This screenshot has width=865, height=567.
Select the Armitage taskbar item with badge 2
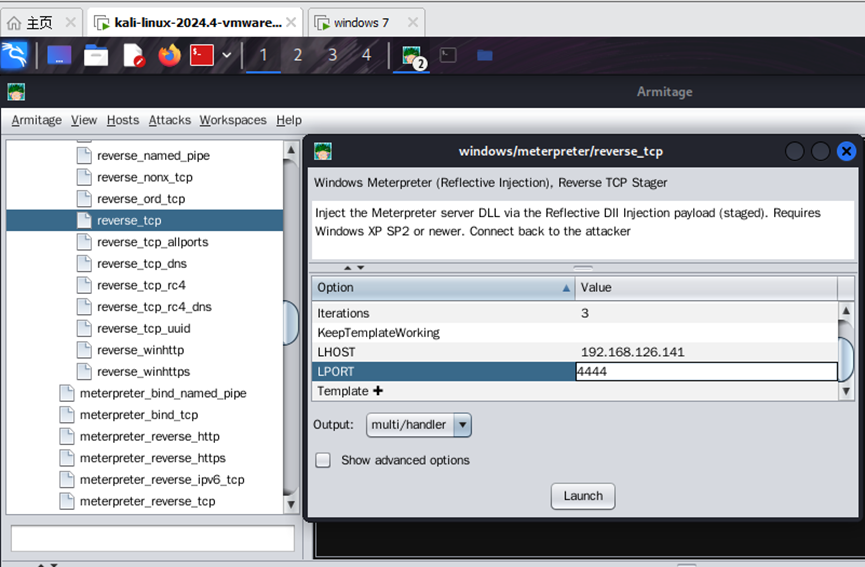412,56
